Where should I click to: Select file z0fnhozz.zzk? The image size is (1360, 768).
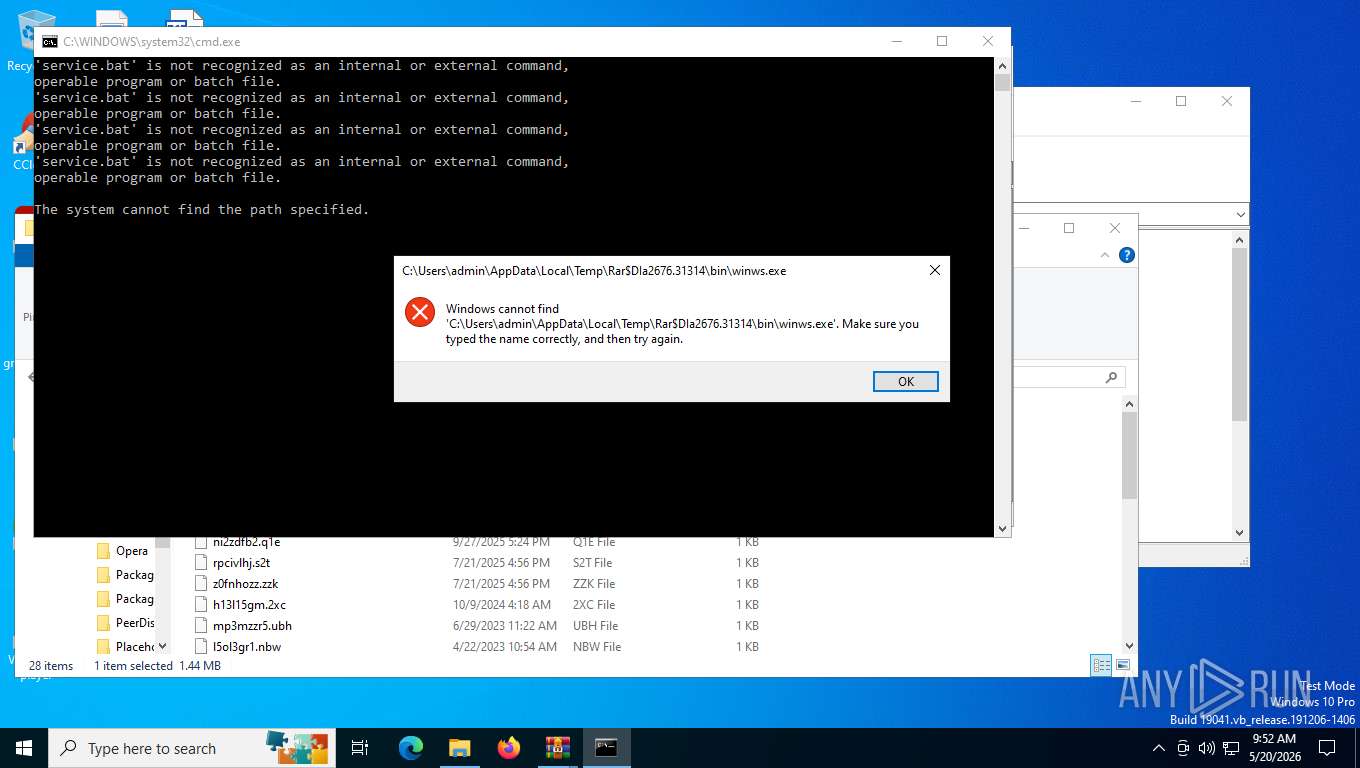pyautogui.click(x=245, y=584)
